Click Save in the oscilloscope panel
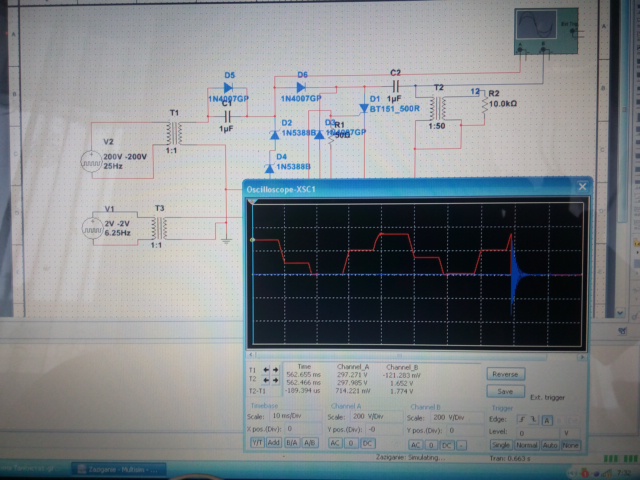Viewport: 640px width, 480px height. point(505,391)
